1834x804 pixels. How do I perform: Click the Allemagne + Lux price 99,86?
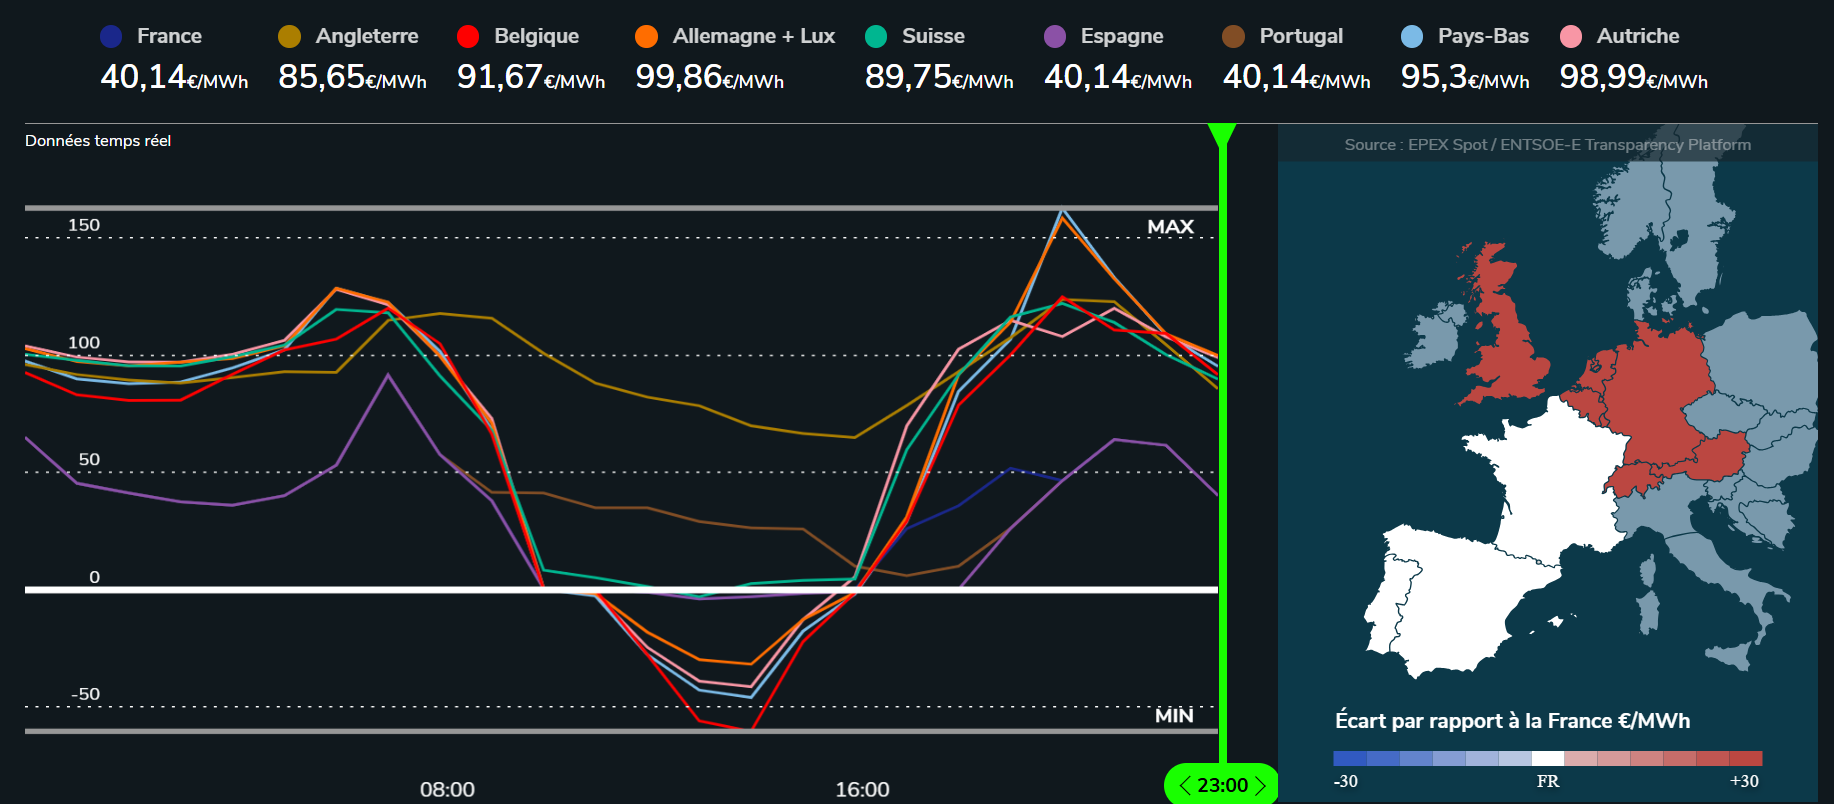(x=709, y=77)
